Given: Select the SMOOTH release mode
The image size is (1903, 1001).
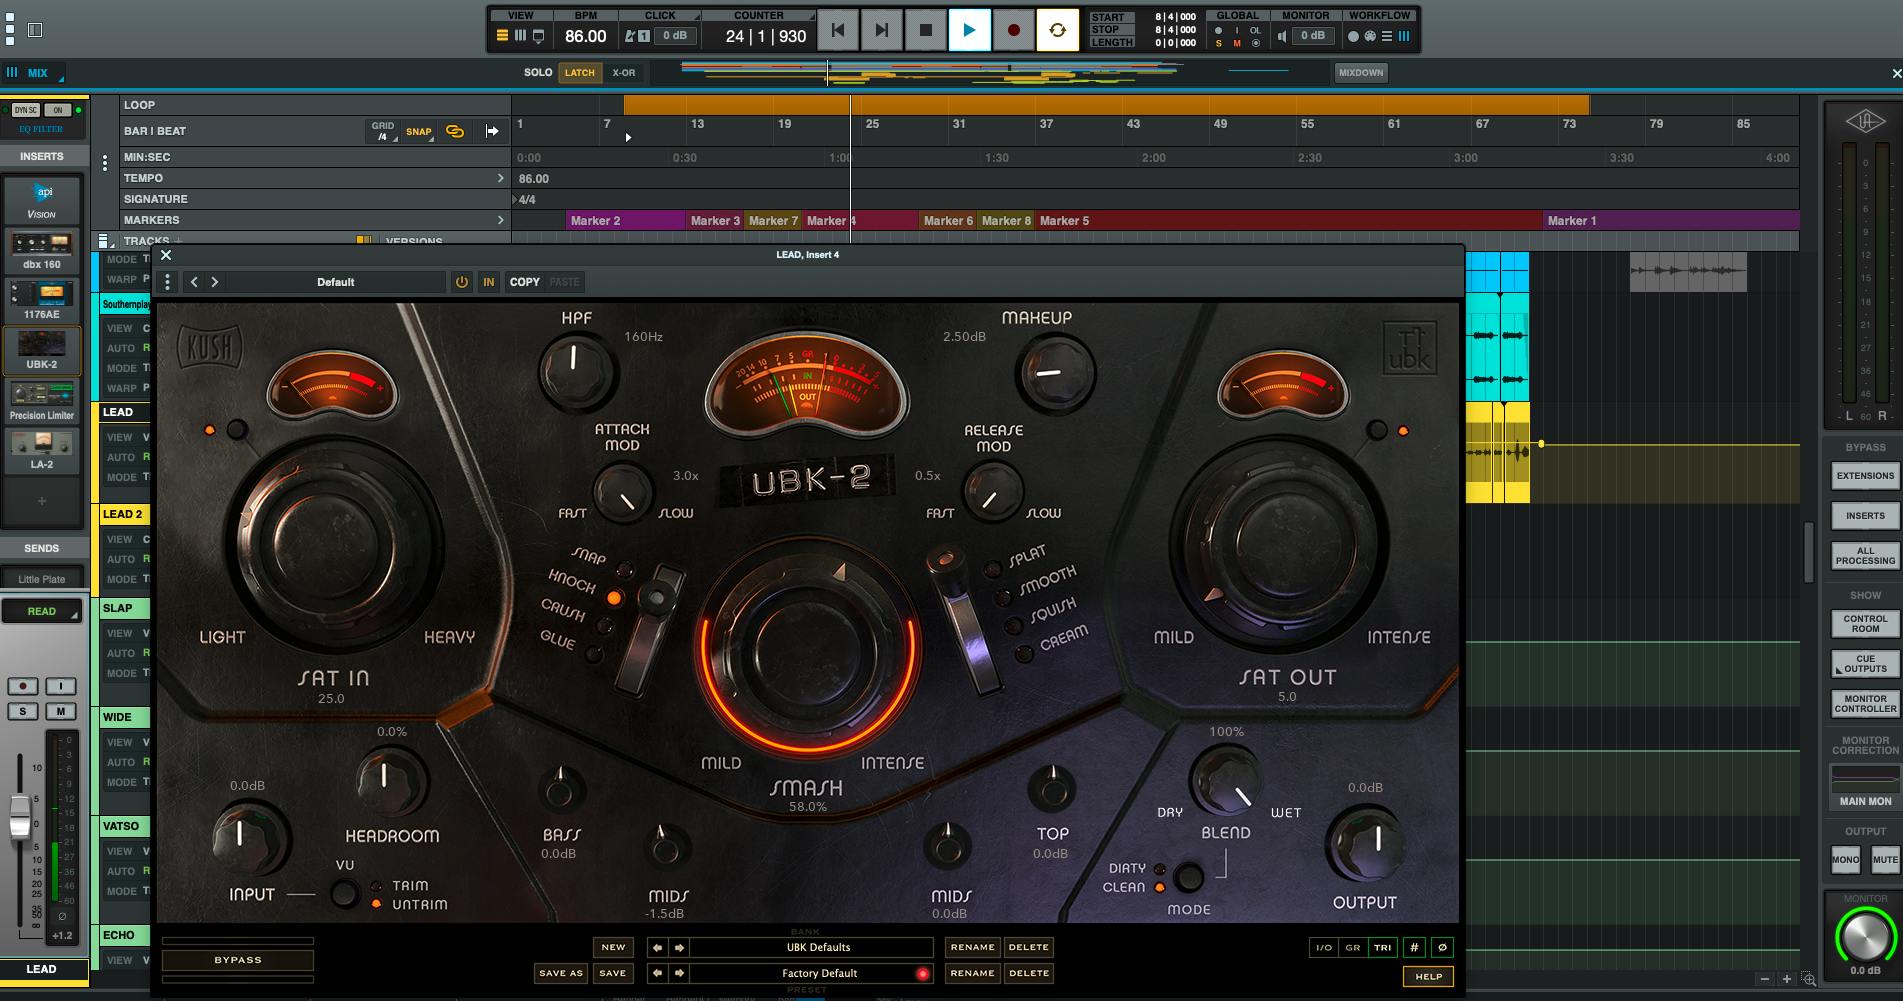Looking at the screenshot, I should 1003,598.
